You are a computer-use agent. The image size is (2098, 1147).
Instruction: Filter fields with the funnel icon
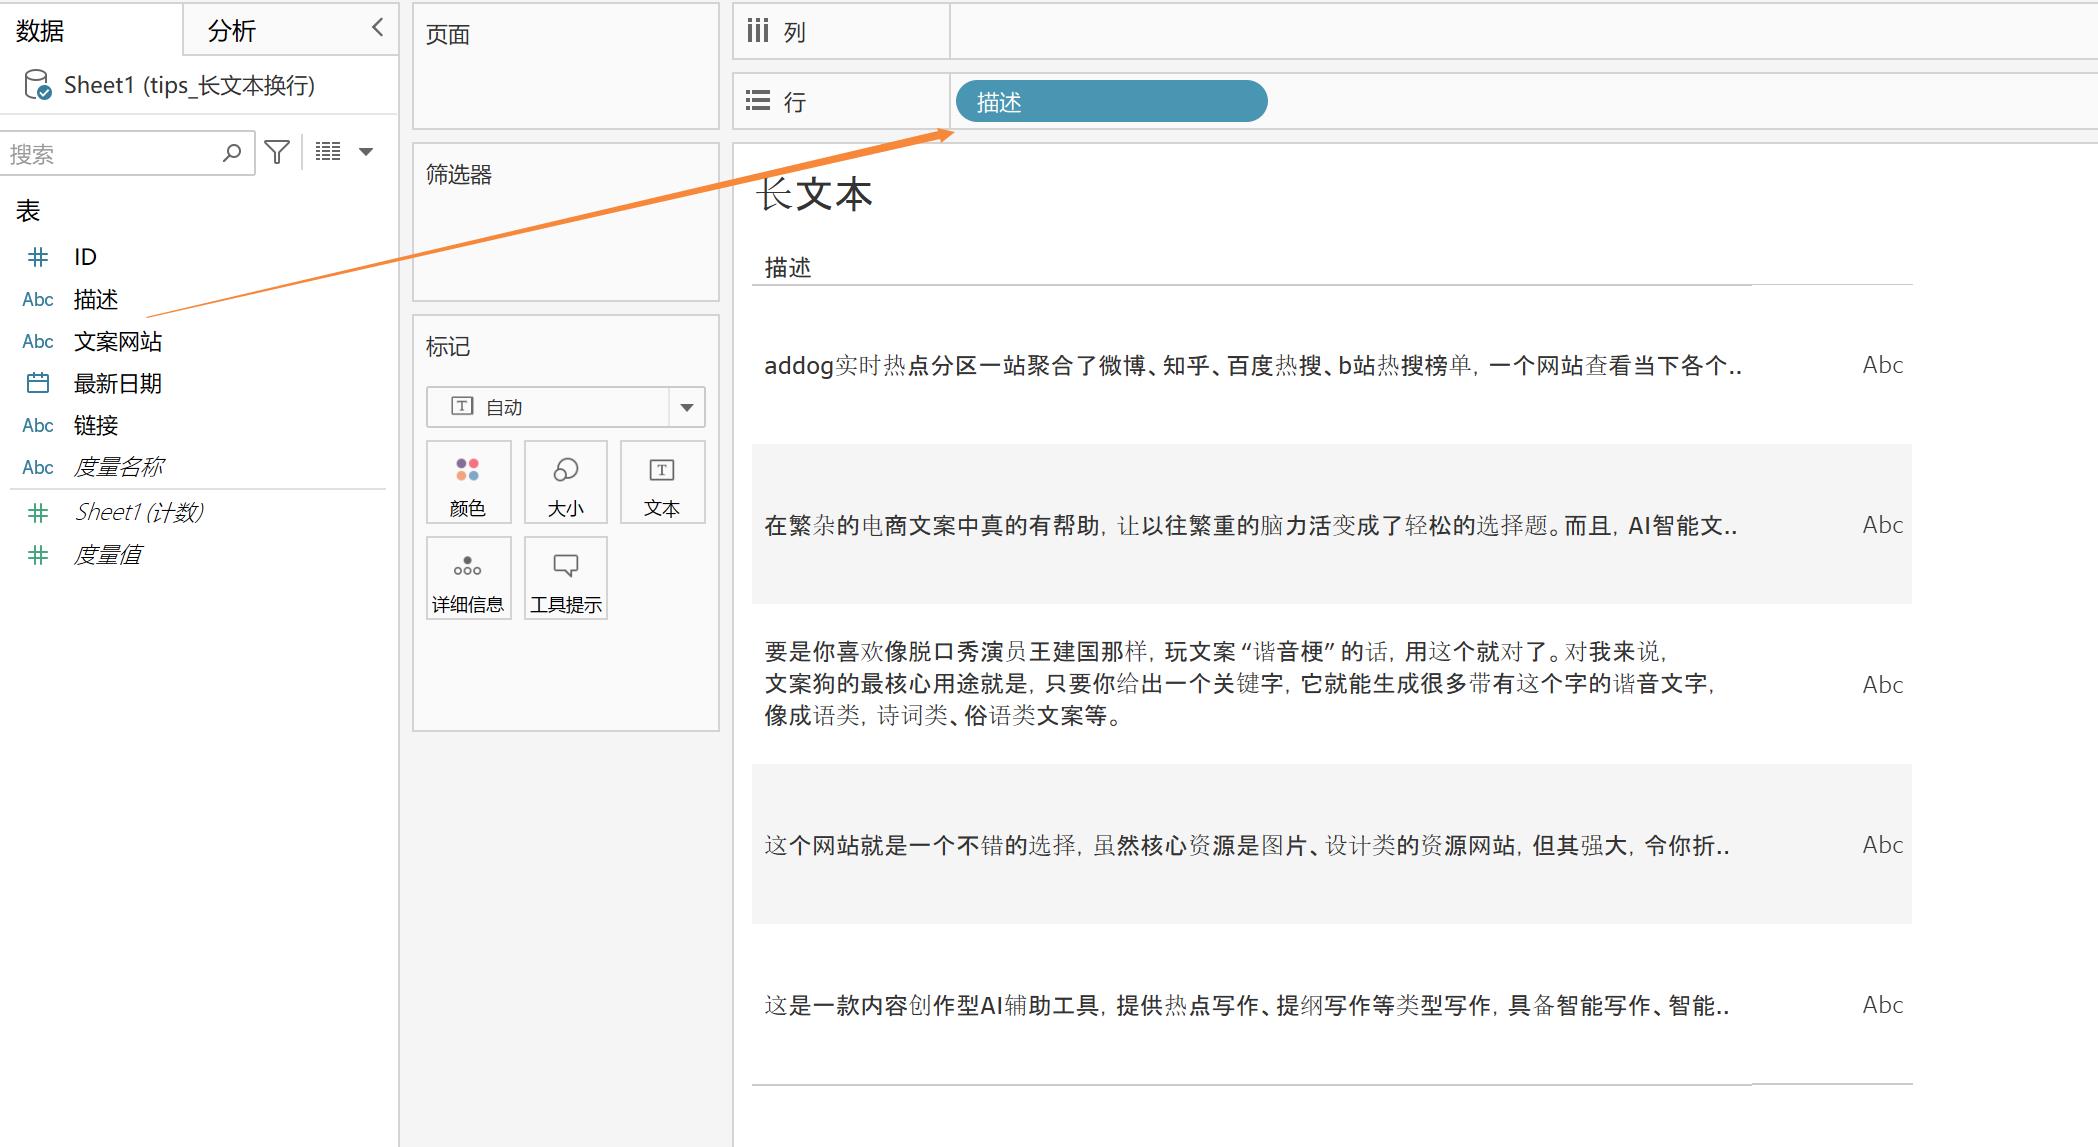point(277,152)
